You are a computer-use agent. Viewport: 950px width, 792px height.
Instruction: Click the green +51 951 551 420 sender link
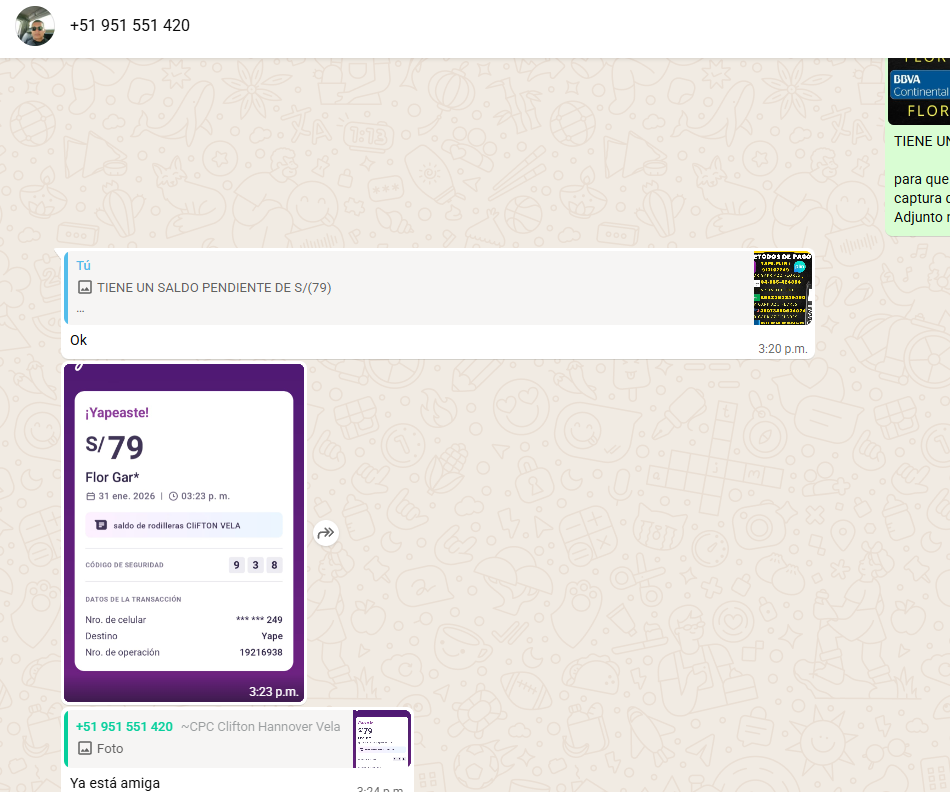click(124, 727)
